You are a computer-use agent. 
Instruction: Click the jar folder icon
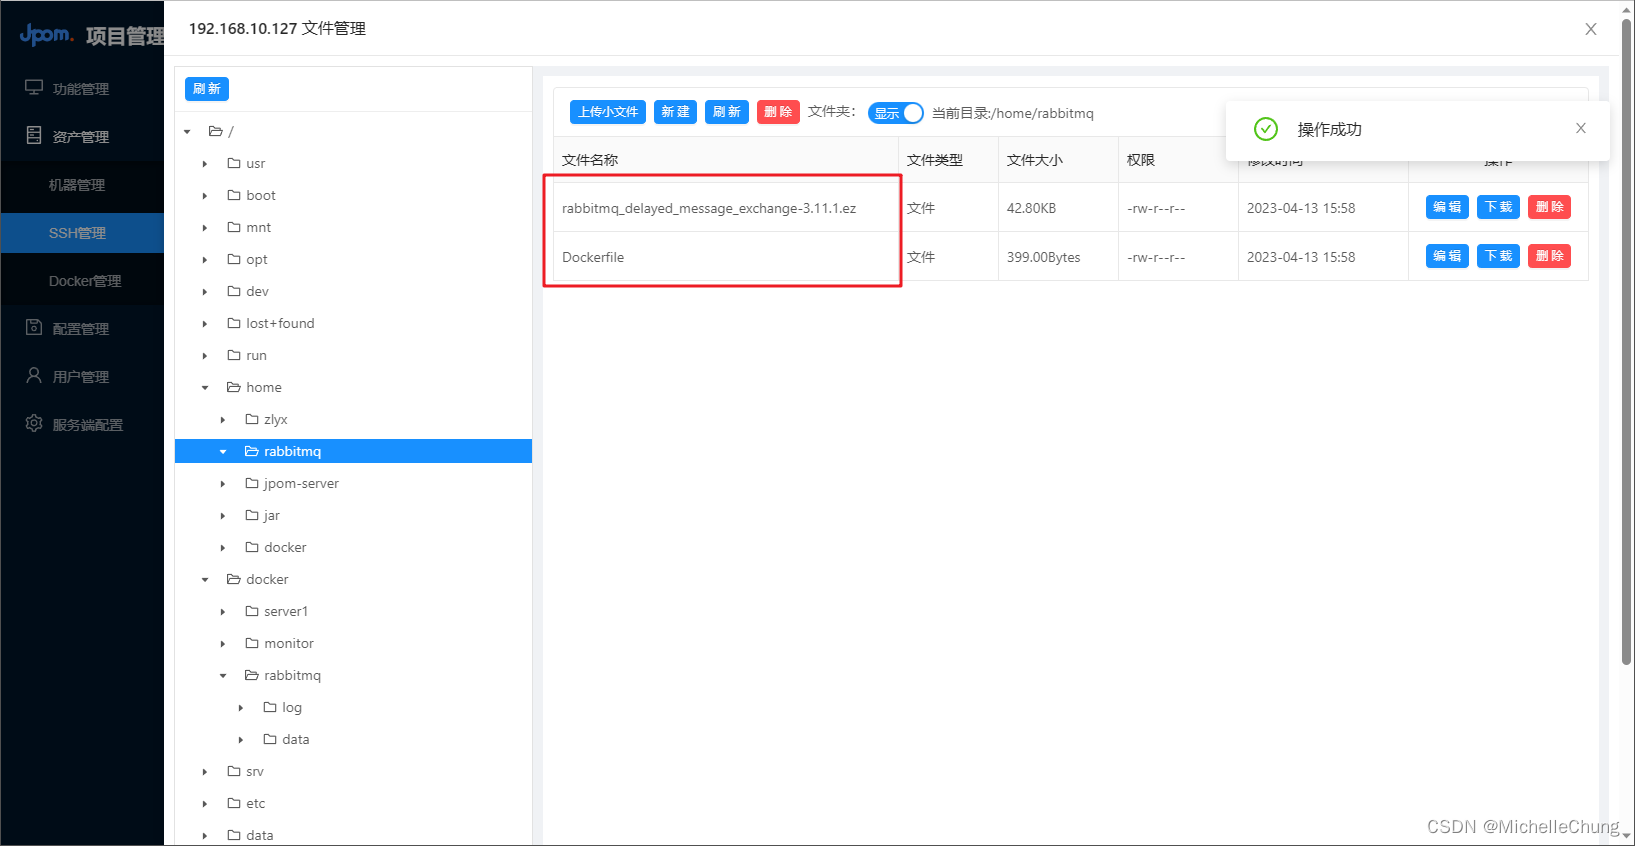click(252, 515)
